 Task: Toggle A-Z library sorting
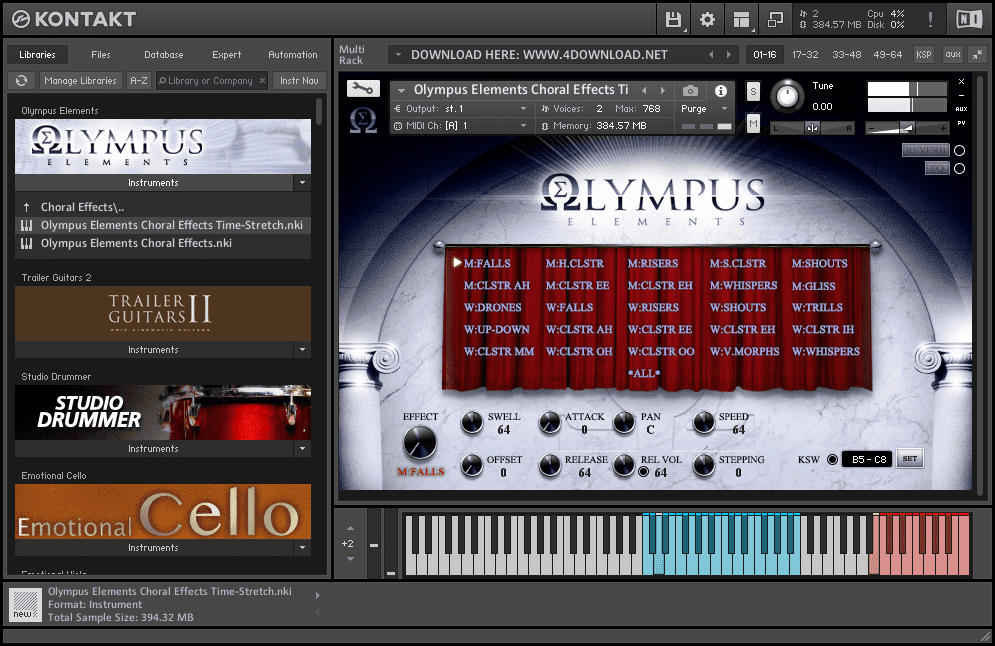click(x=138, y=81)
